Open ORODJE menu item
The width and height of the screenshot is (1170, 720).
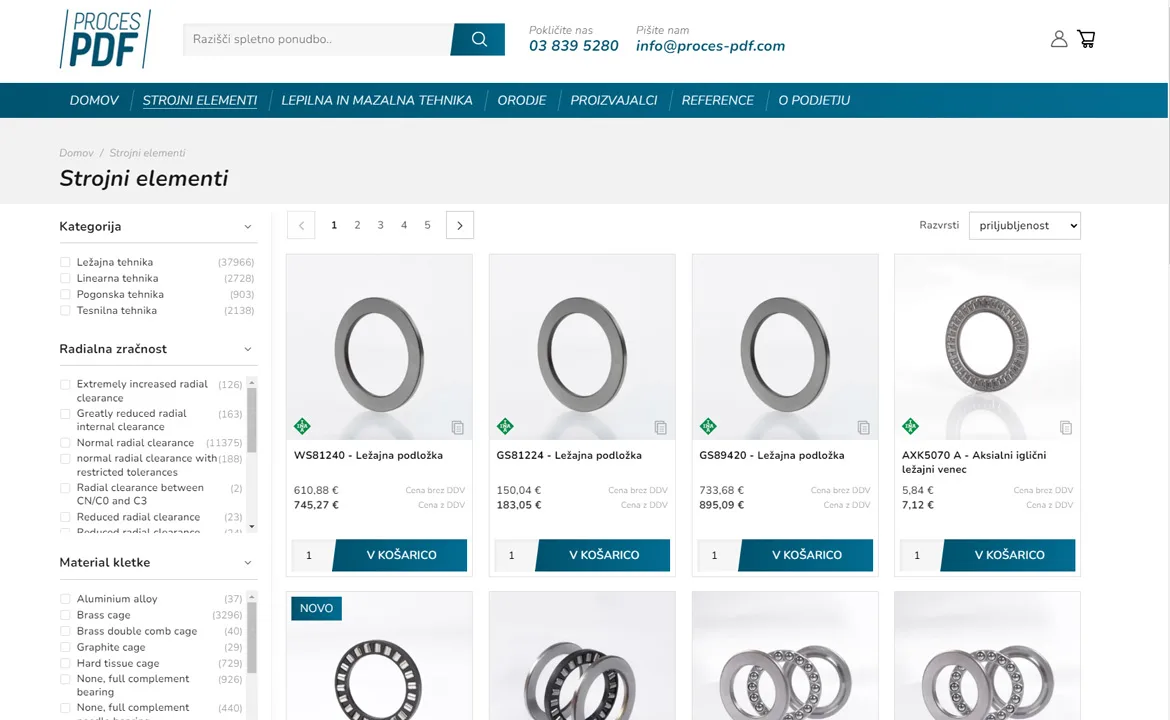coord(522,100)
